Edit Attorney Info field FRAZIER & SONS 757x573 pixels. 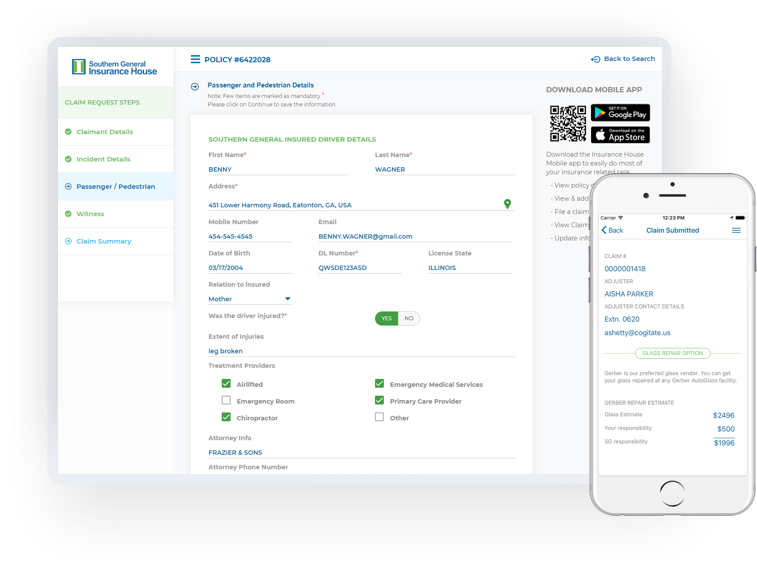click(361, 453)
